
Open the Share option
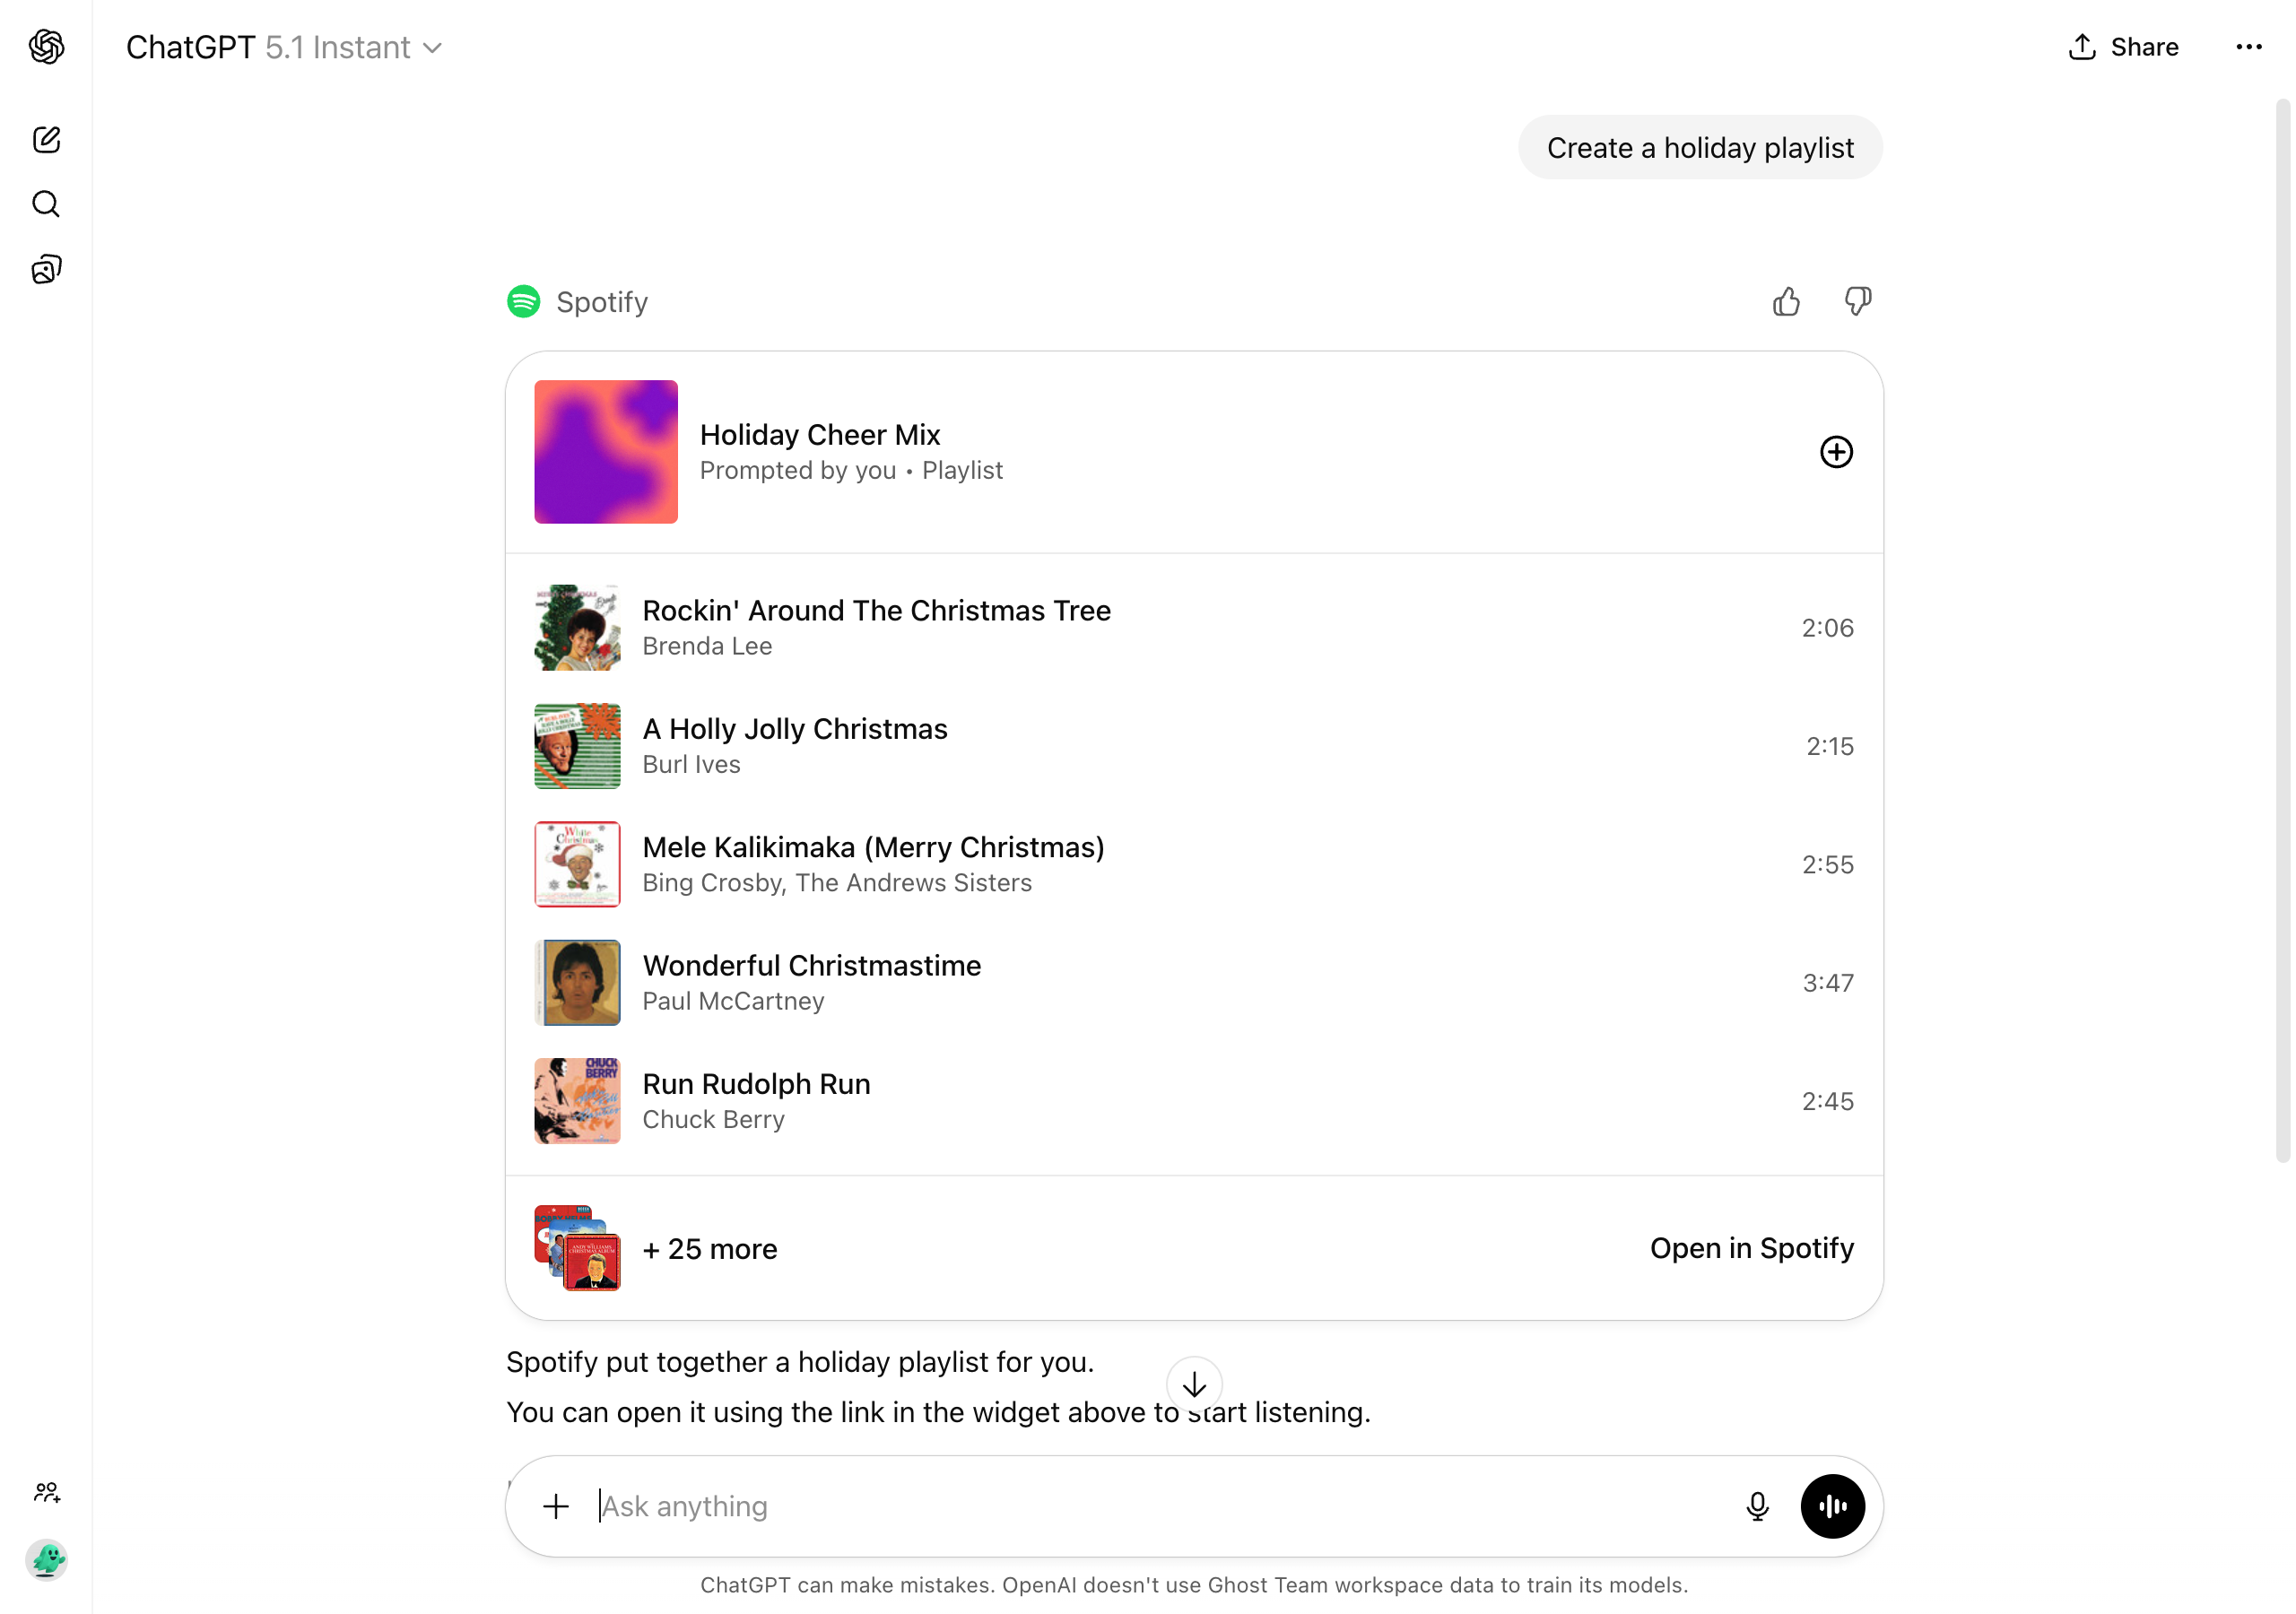coord(2124,46)
